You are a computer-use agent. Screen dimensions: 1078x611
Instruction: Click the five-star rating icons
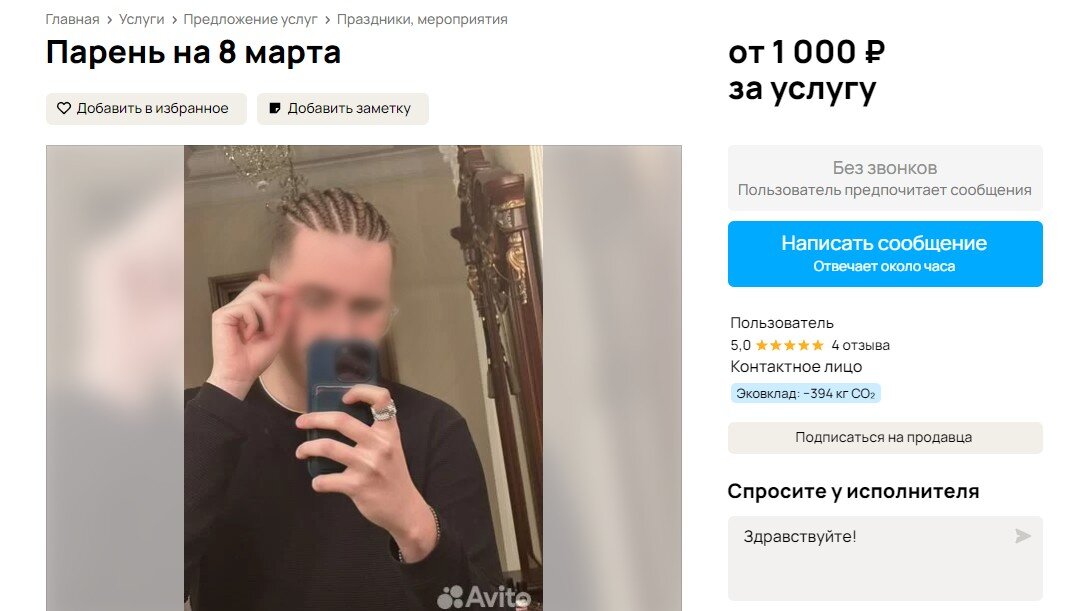789,345
